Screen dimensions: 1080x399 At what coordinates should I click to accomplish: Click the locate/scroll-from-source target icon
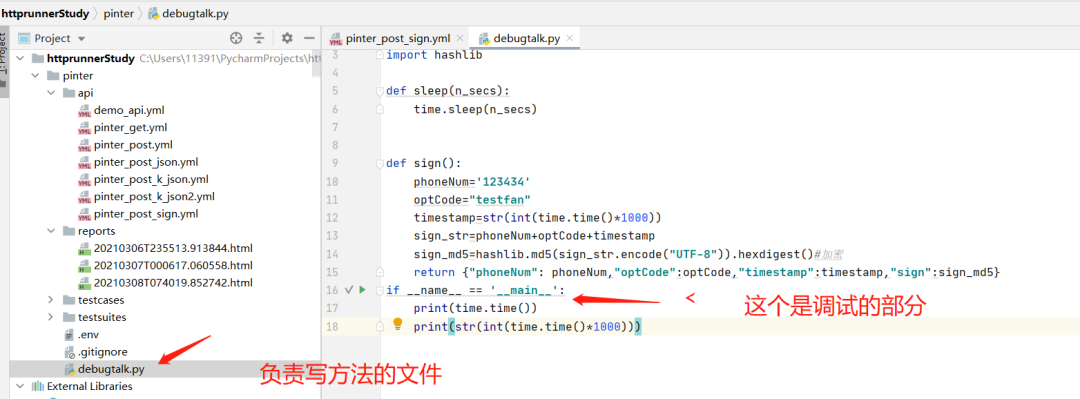(x=236, y=39)
